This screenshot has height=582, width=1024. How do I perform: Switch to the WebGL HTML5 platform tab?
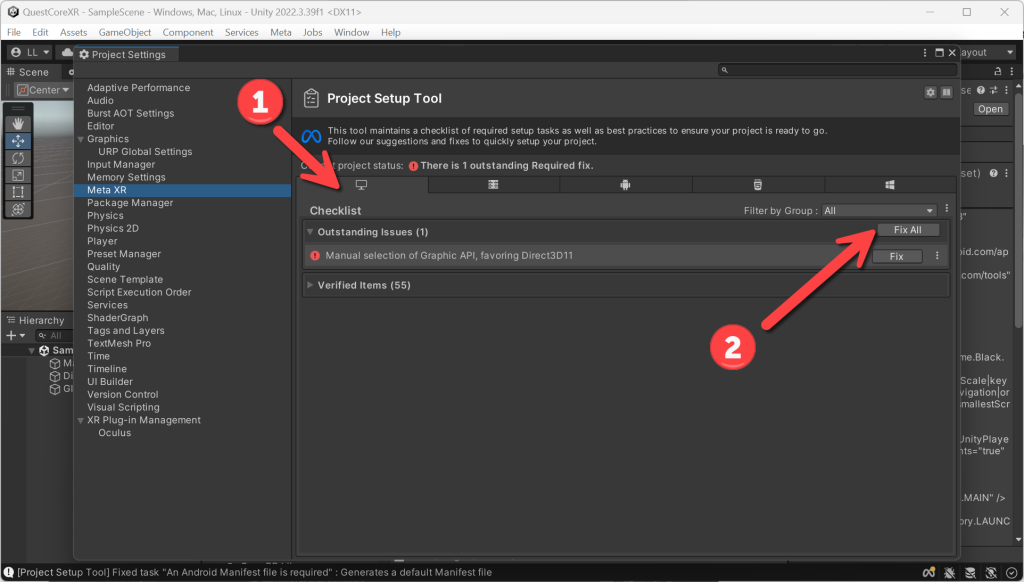tap(758, 185)
